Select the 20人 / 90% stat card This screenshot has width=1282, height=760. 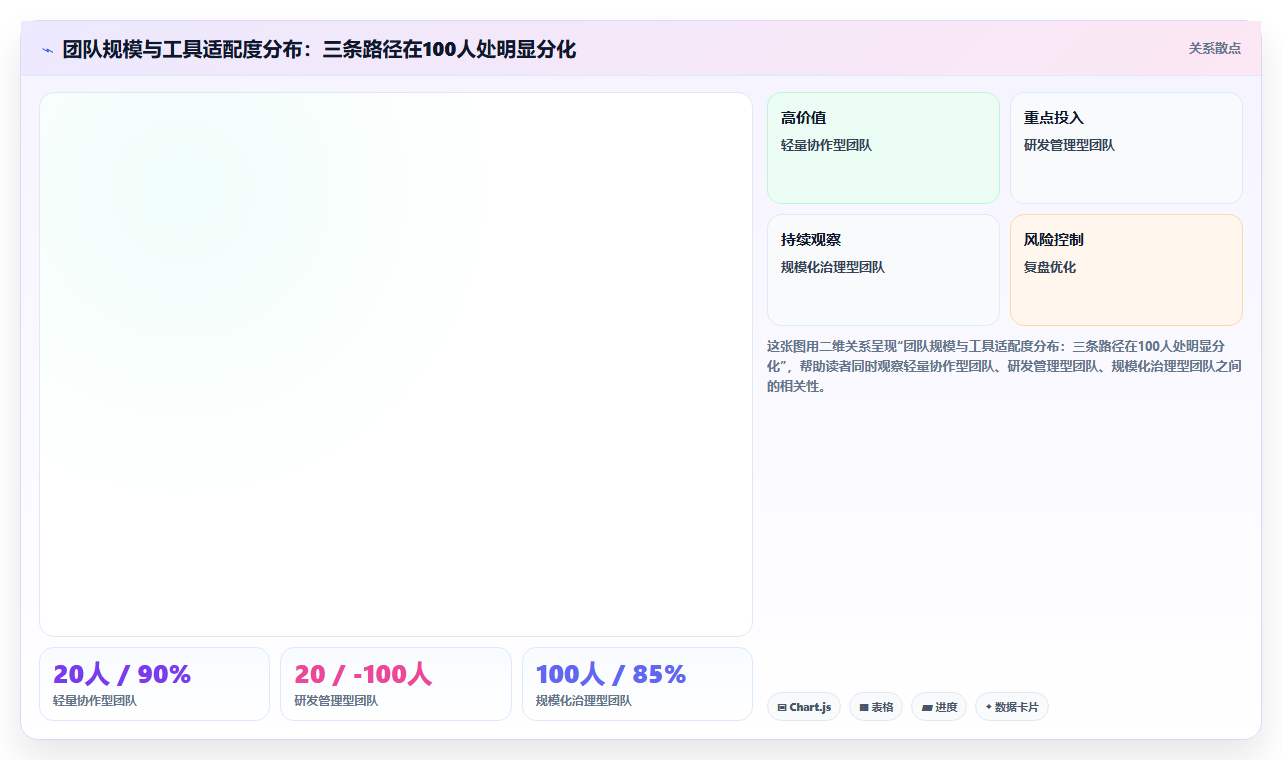(154, 684)
